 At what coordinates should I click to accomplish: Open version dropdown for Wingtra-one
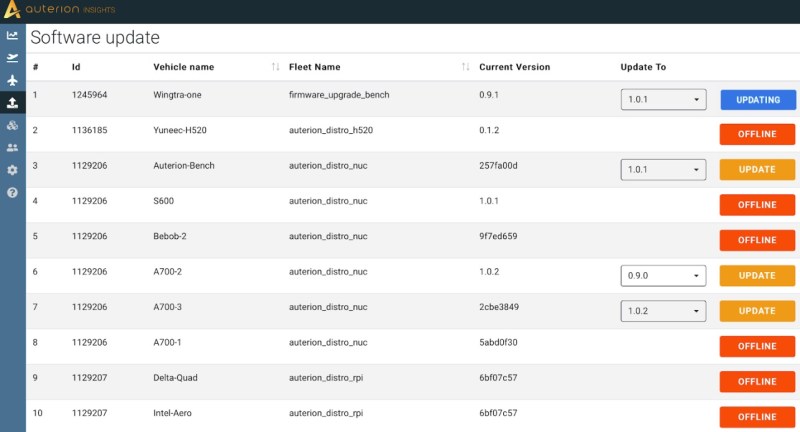(x=663, y=99)
